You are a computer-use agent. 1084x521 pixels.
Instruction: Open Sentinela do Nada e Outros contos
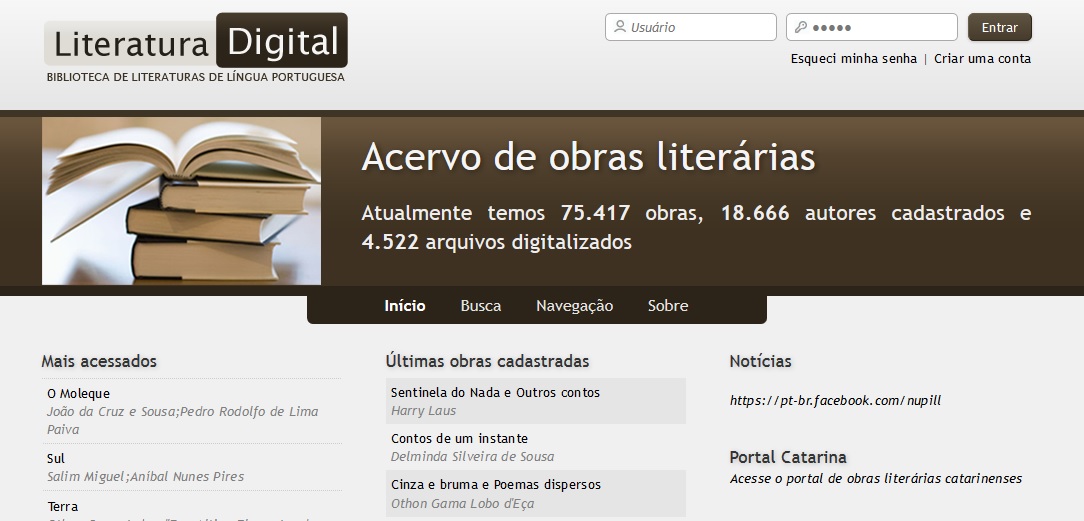pos(495,392)
